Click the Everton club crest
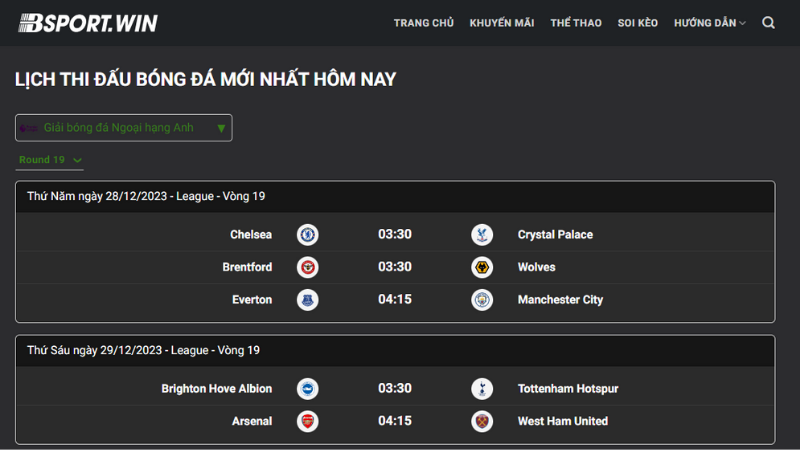Viewport: 800px width, 450px height. [308, 300]
